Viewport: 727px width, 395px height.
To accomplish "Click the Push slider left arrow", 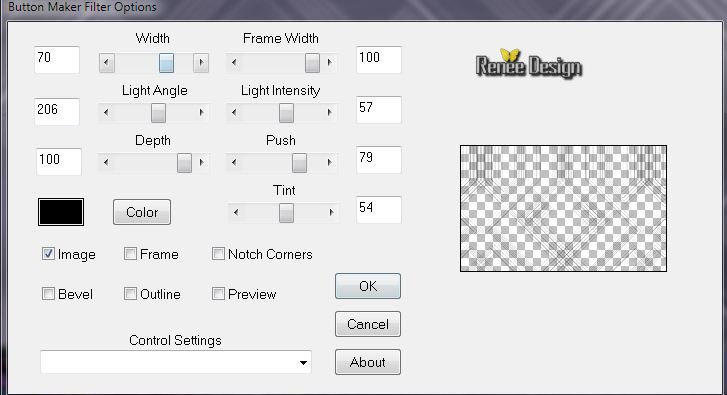I will click(234, 162).
